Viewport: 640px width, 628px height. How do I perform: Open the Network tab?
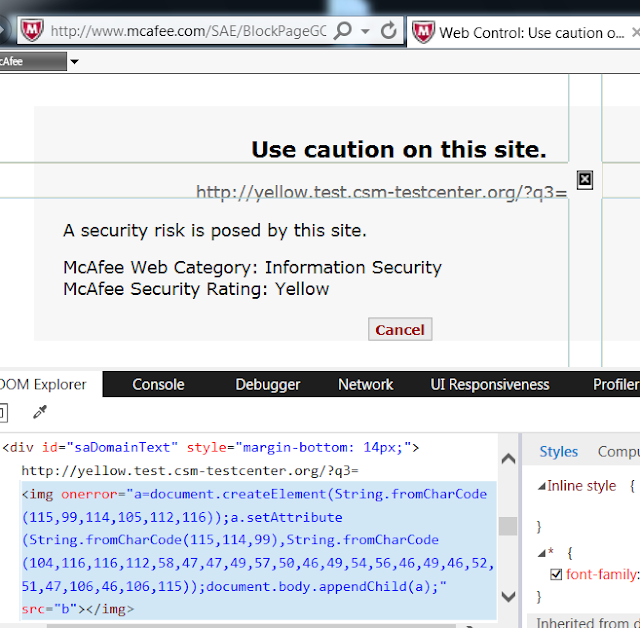pos(365,384)
